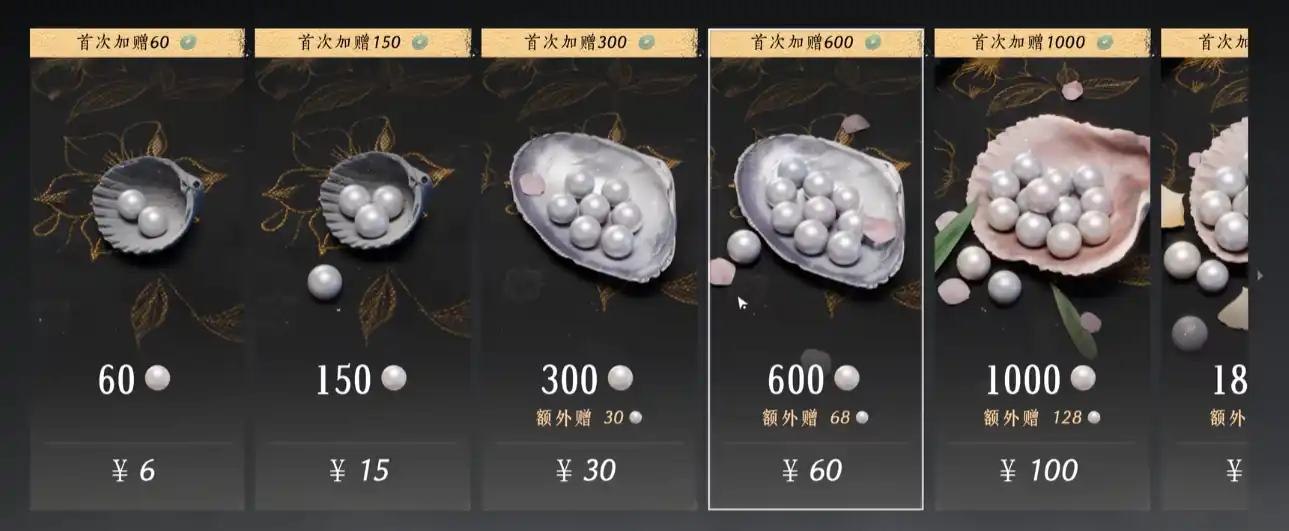Click jade coin icon on 首次加赠1000 banner
This screenshot has width=1289, height=531.
pos(1104,42)
